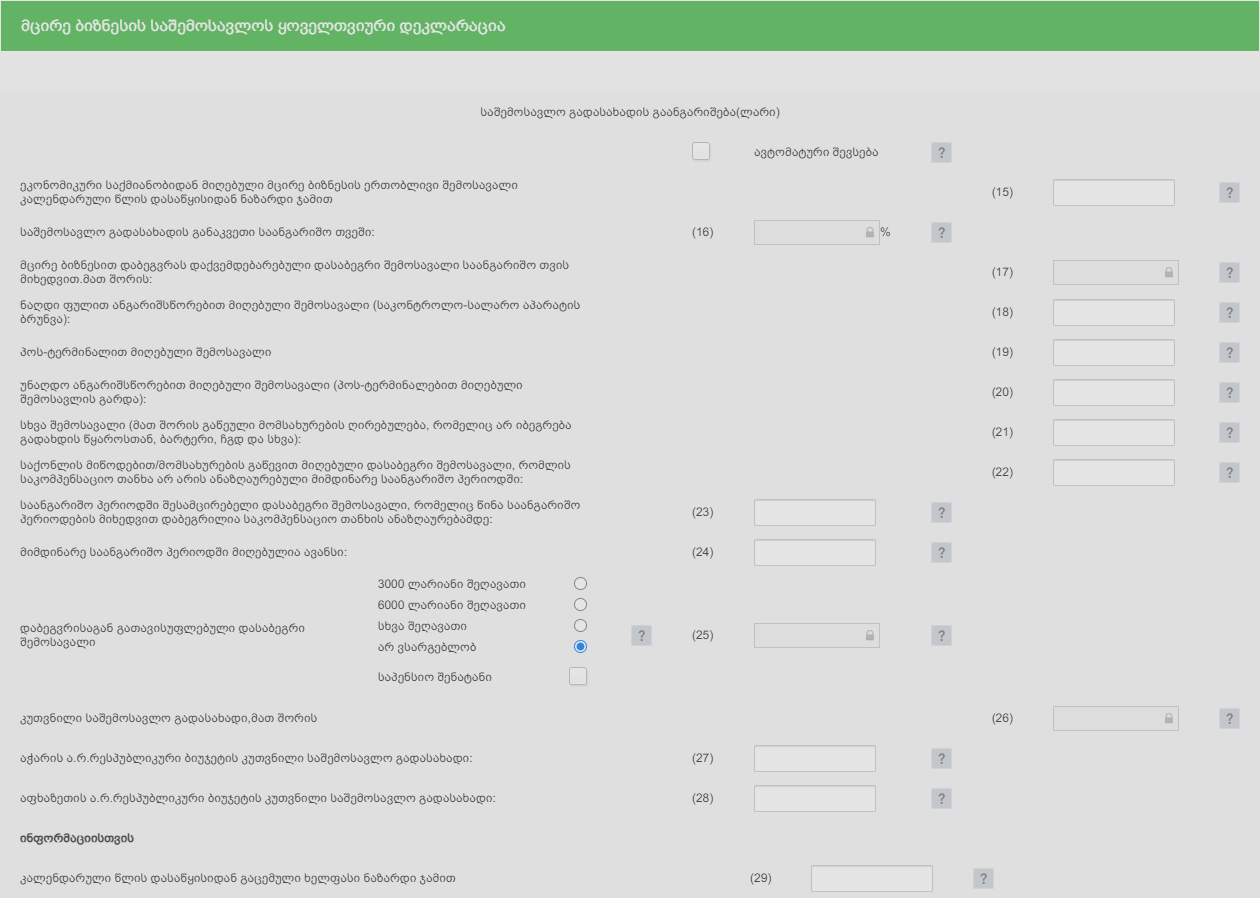Show help for POS-terminal field (19)

pyautogui.click(x=1229, y=352)
